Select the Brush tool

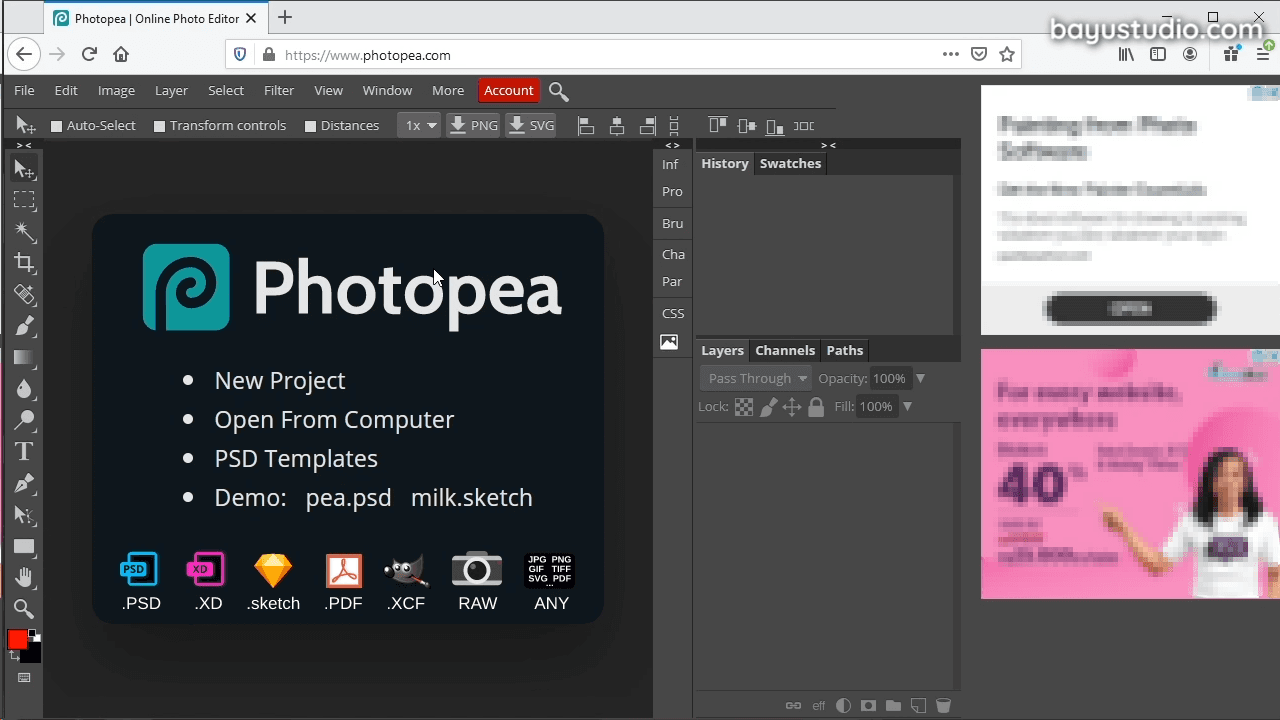pos(24,326)
